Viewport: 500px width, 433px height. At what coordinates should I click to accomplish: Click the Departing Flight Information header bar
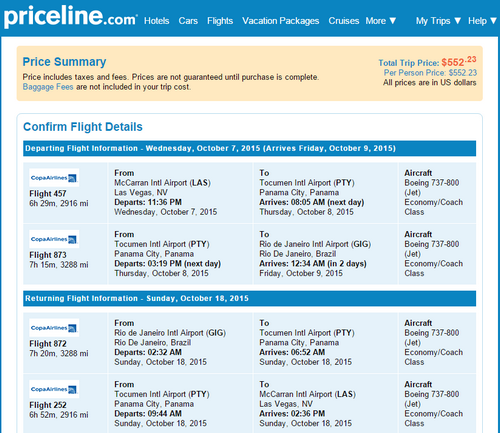point(249,148)
